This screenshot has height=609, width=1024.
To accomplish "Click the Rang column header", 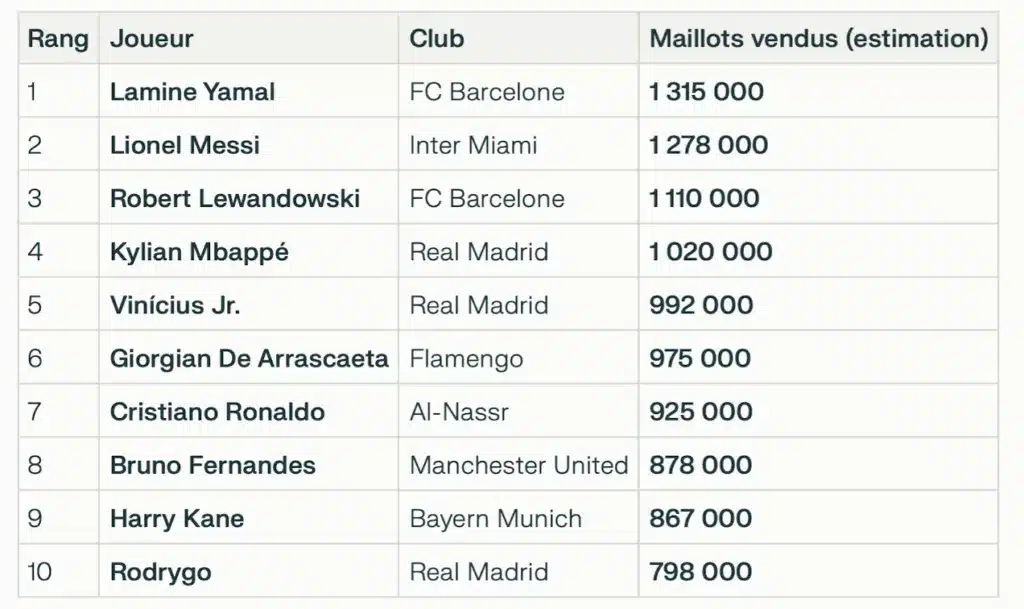I will click(x=58, y=39).
